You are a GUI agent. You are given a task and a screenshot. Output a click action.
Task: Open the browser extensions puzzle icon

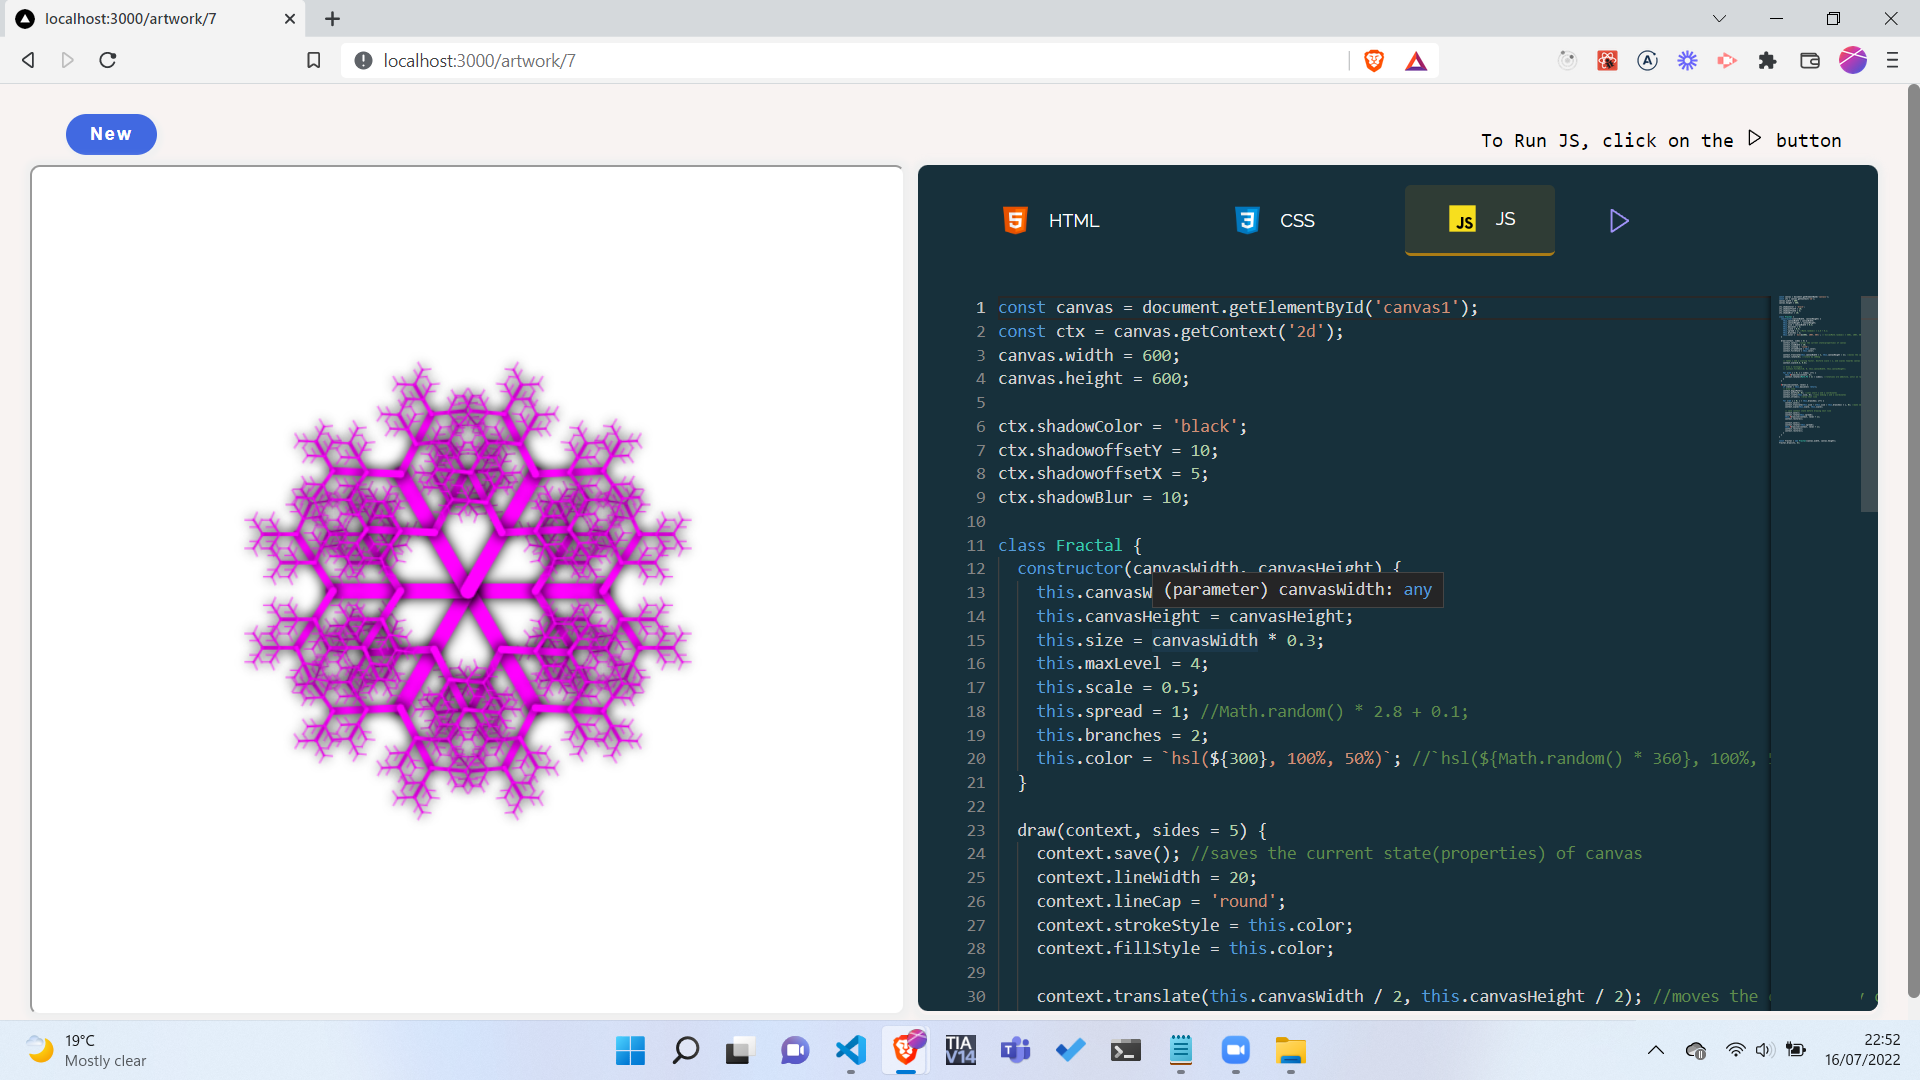pos(1767,61)
